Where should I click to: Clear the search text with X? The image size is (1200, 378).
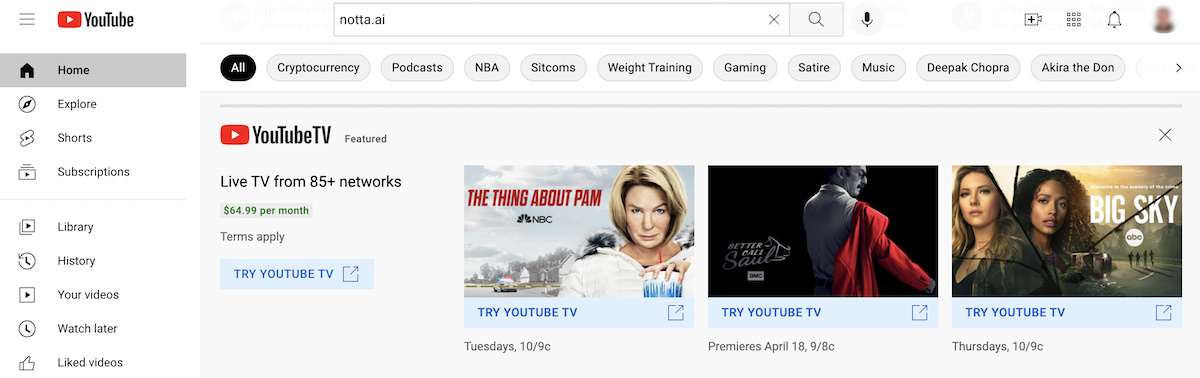click(x=773, y=19)
